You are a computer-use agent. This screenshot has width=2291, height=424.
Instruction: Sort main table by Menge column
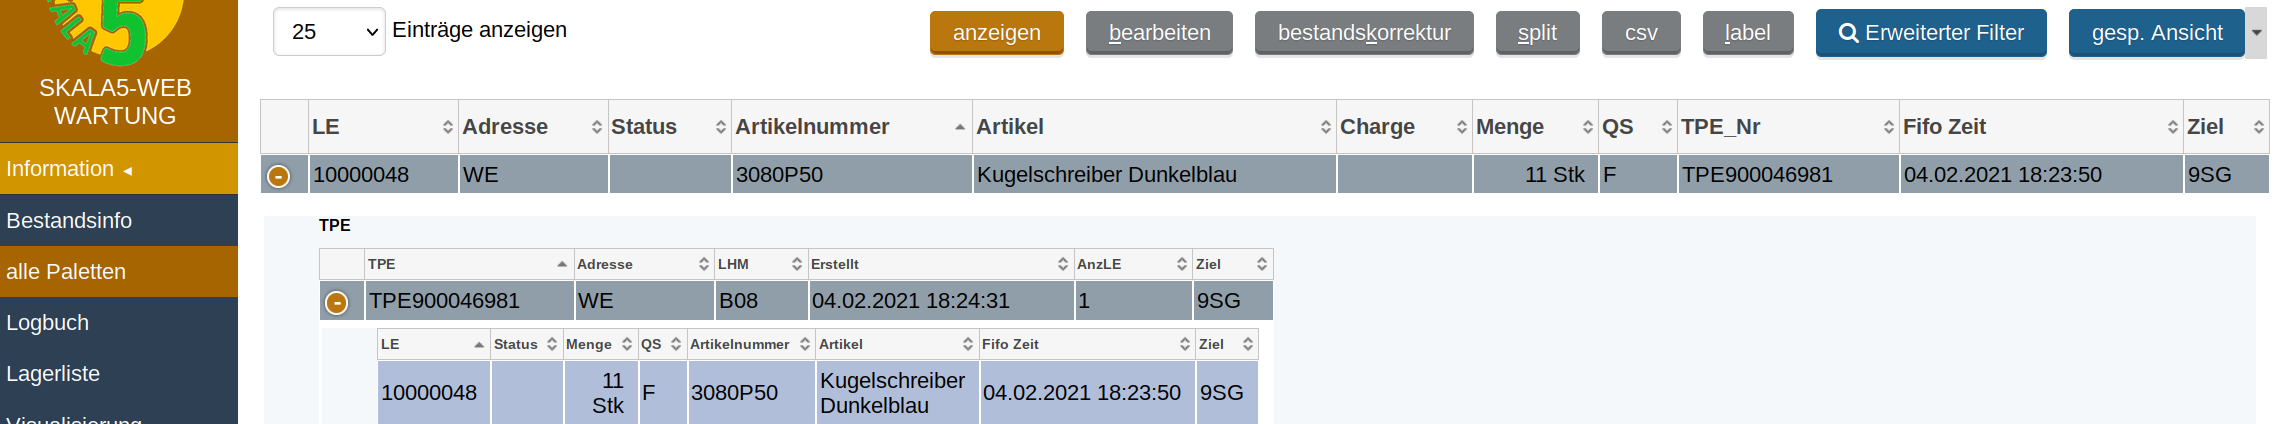click(1533, 127)
